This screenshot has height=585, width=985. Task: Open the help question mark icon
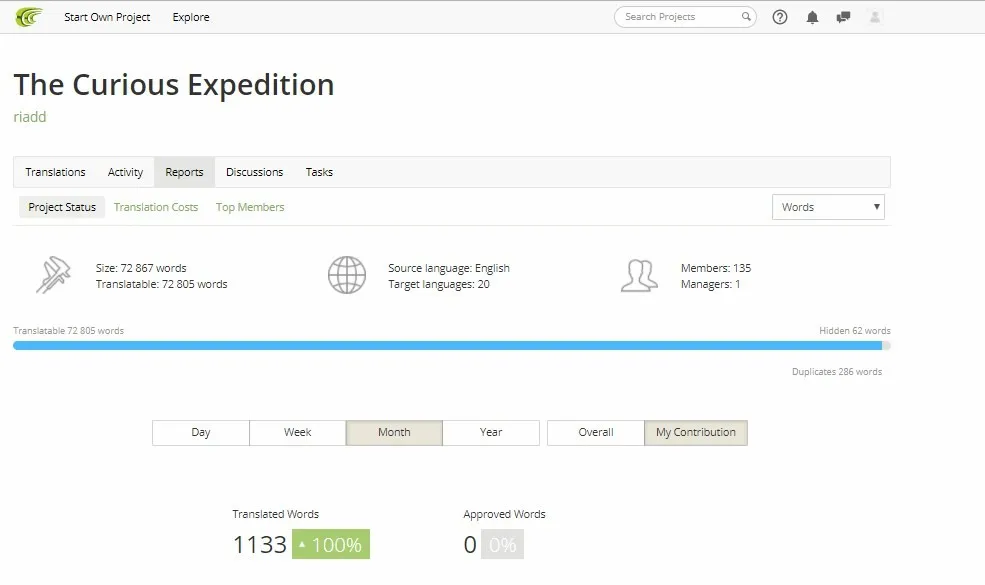(x=780, y=17)
